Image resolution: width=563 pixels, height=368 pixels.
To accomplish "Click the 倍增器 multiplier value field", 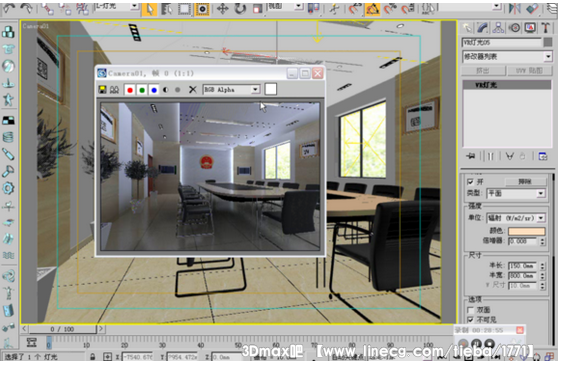I will (x=523, y=241).
